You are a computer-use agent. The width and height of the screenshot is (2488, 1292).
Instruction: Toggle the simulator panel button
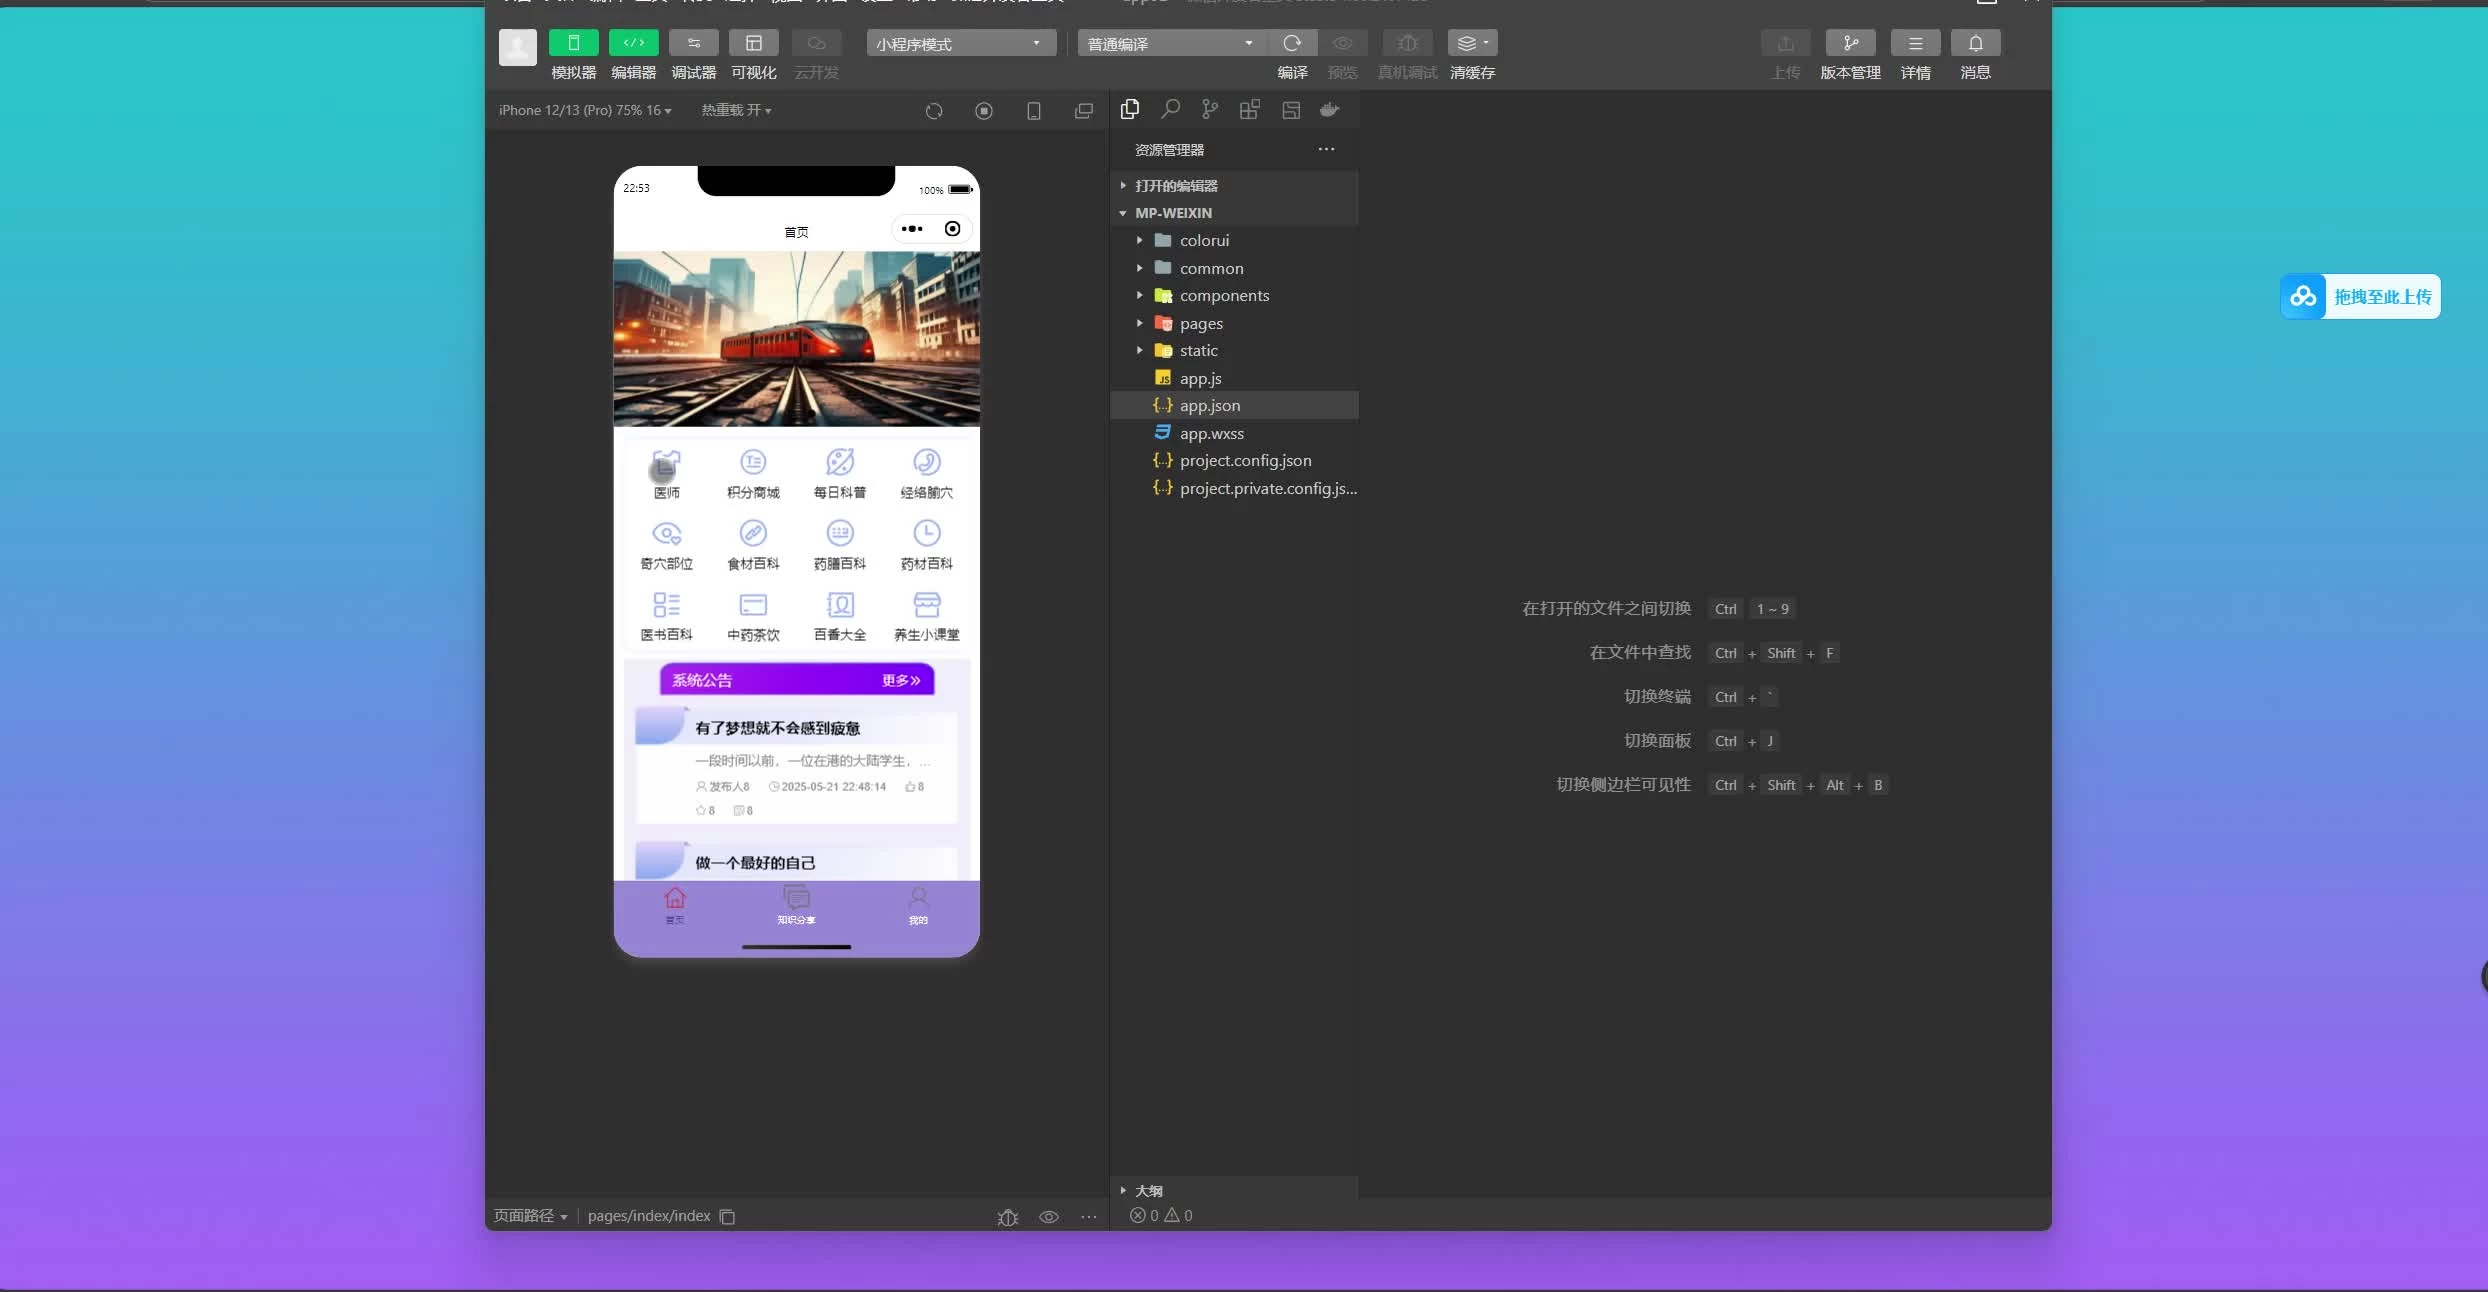[573, 43]
